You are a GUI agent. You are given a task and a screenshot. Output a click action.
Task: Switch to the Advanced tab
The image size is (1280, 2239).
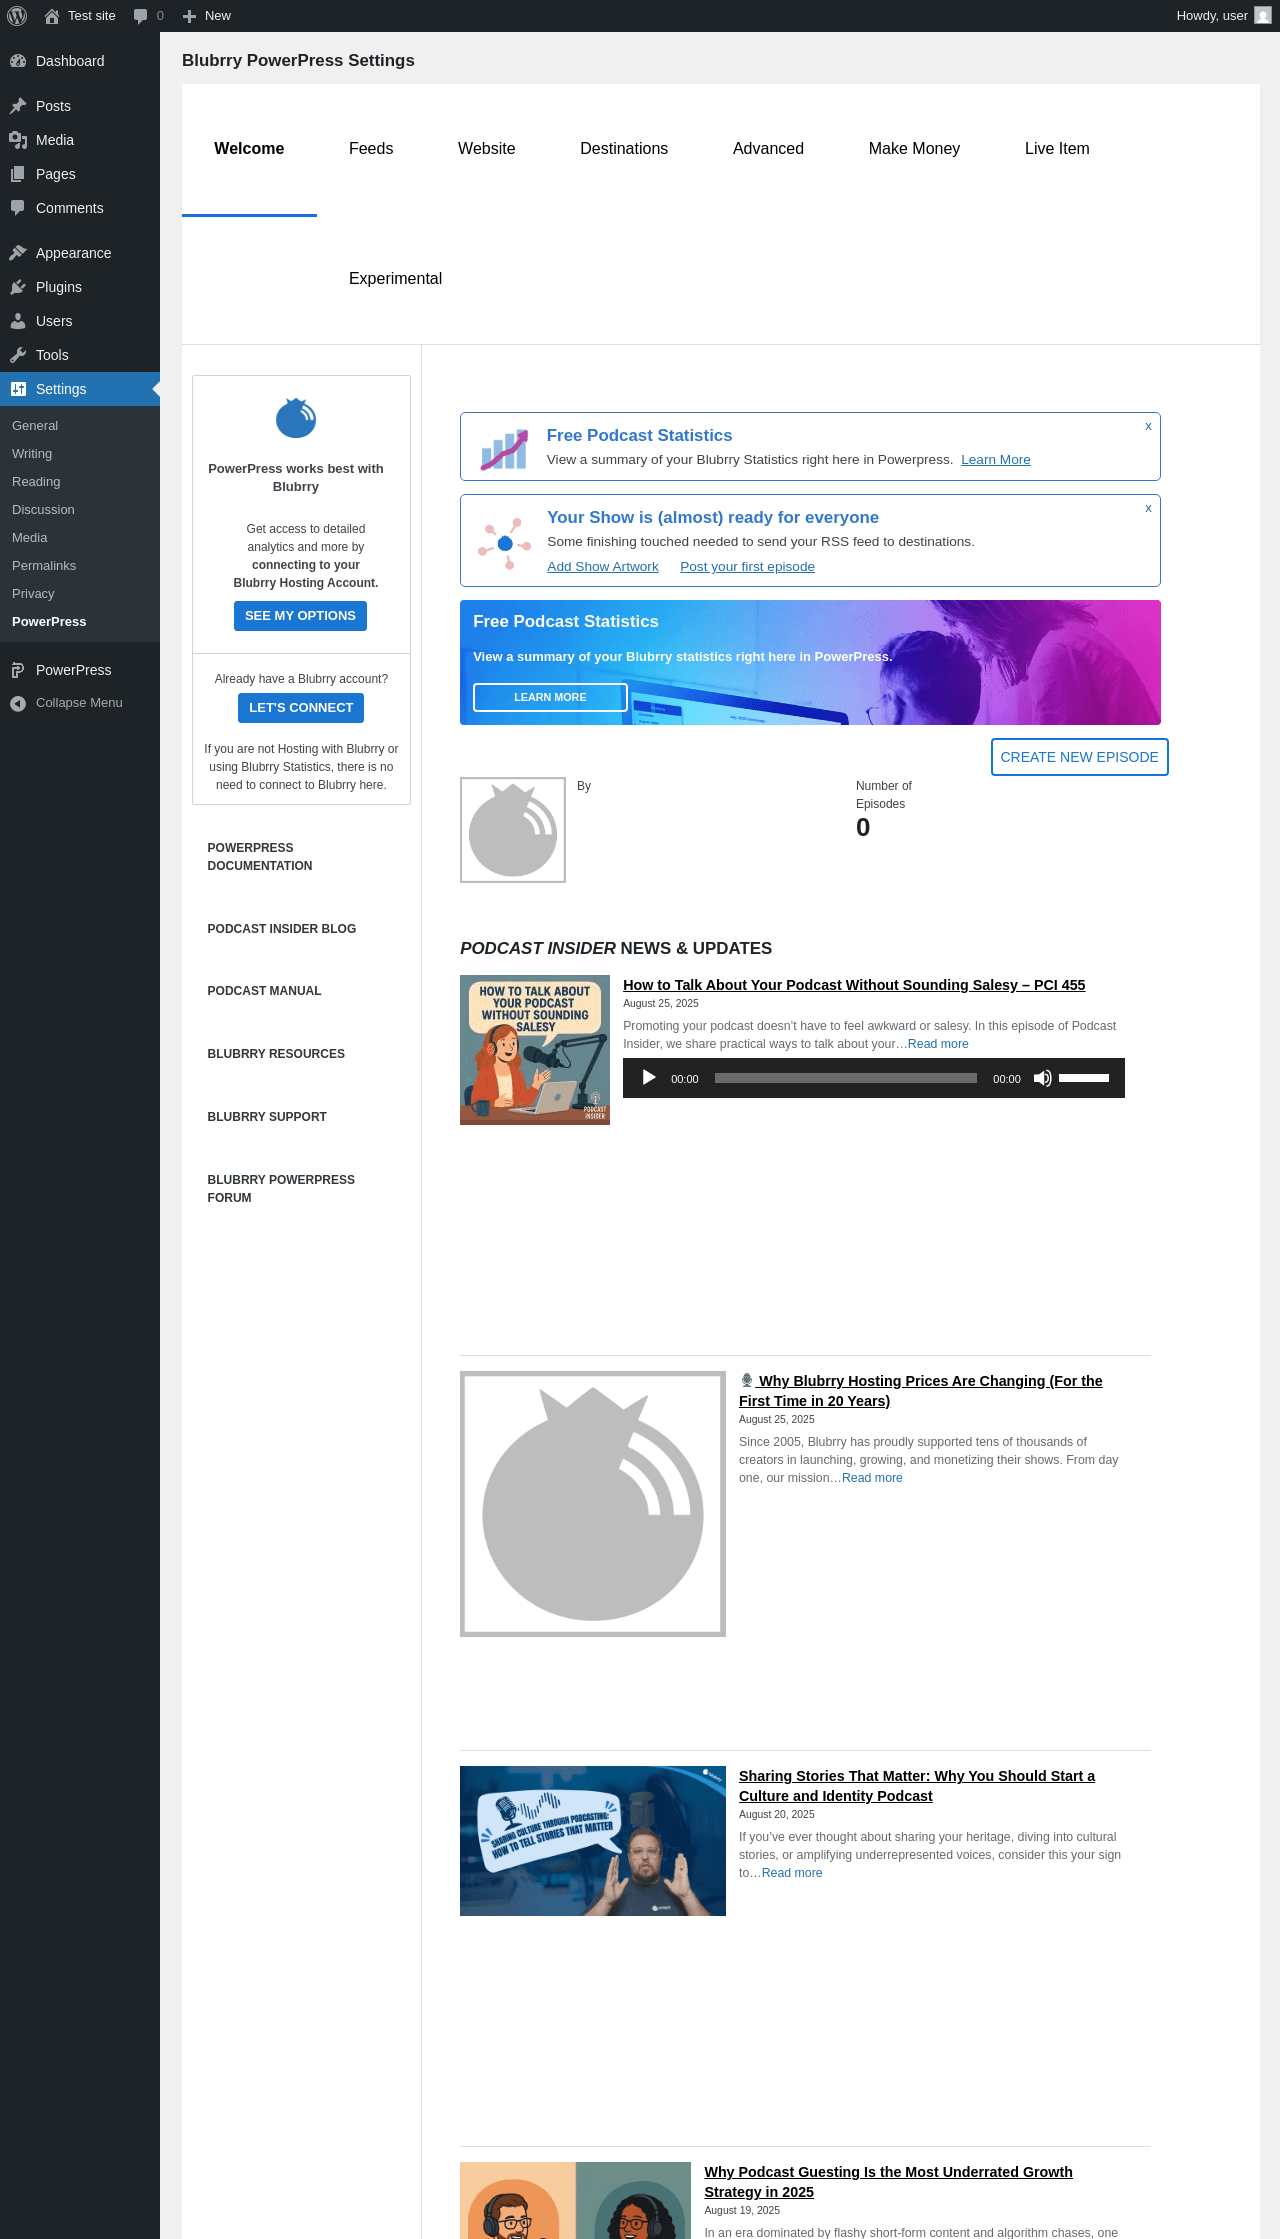pos(768,149)
